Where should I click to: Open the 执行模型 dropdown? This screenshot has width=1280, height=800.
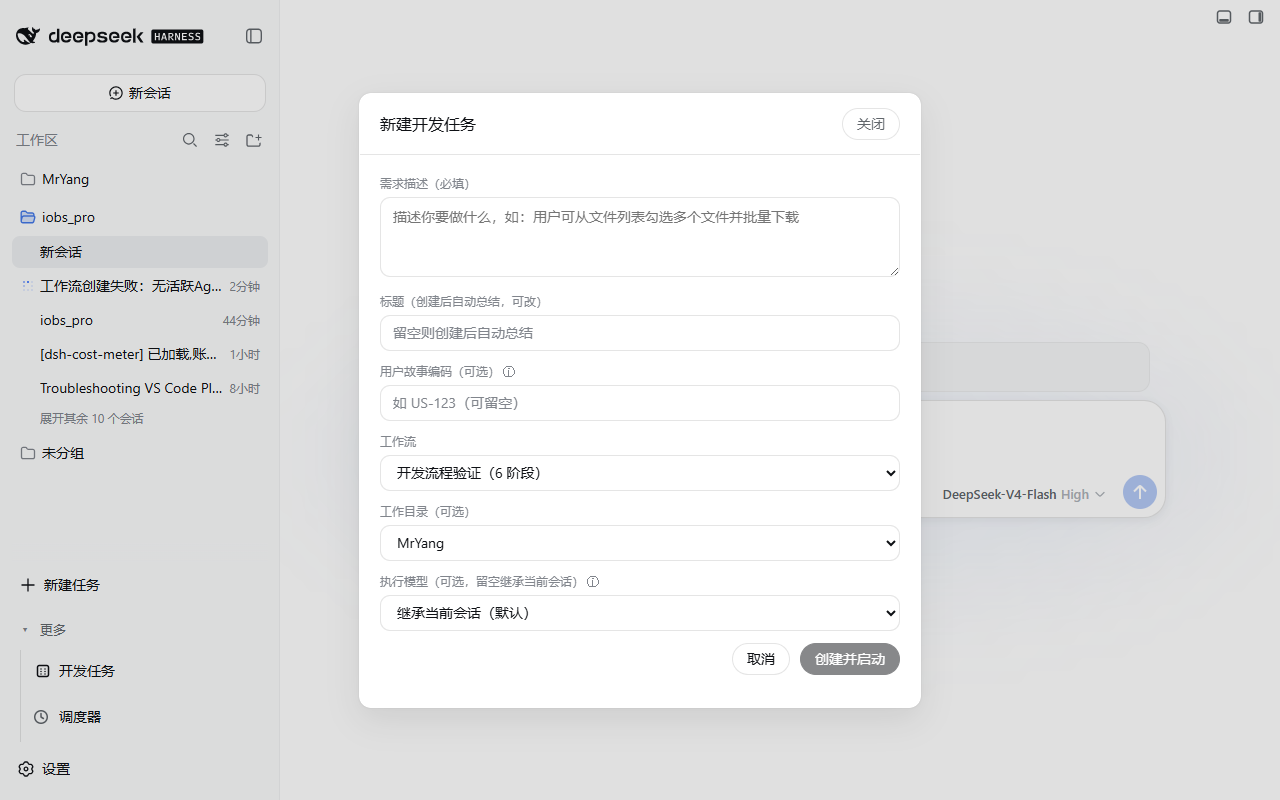click(640, 613)
